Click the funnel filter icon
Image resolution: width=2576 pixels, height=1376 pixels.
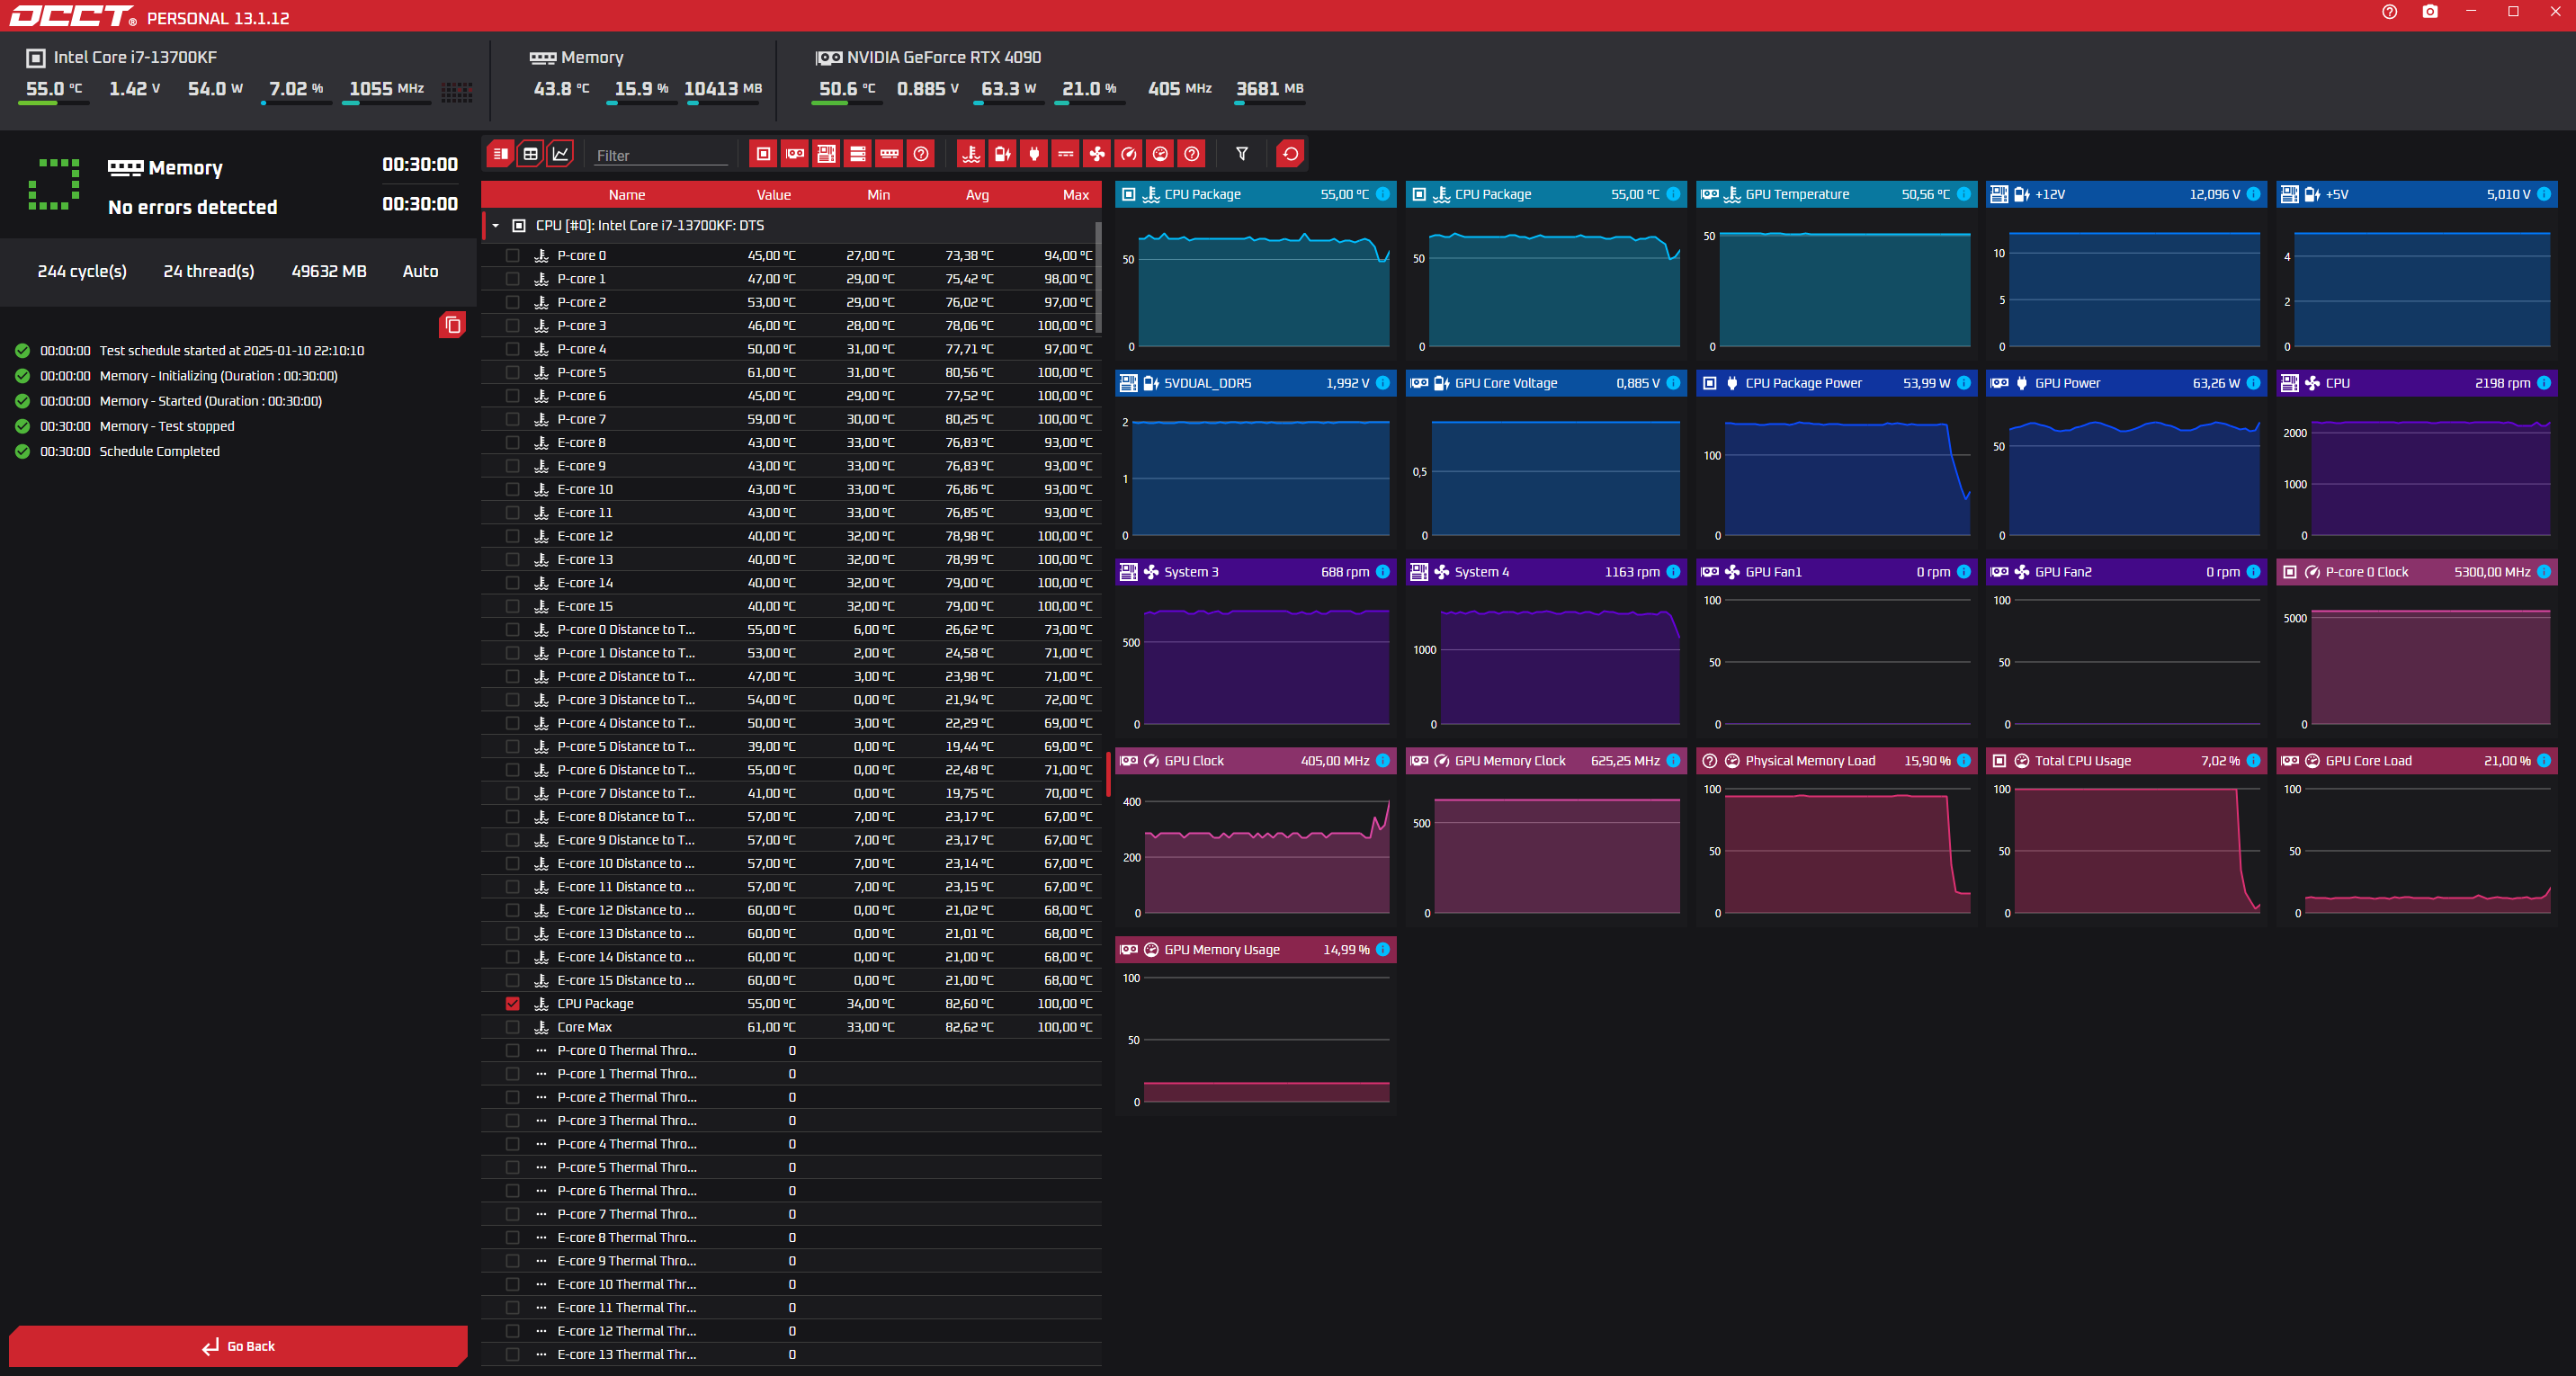click(1242, 154)
